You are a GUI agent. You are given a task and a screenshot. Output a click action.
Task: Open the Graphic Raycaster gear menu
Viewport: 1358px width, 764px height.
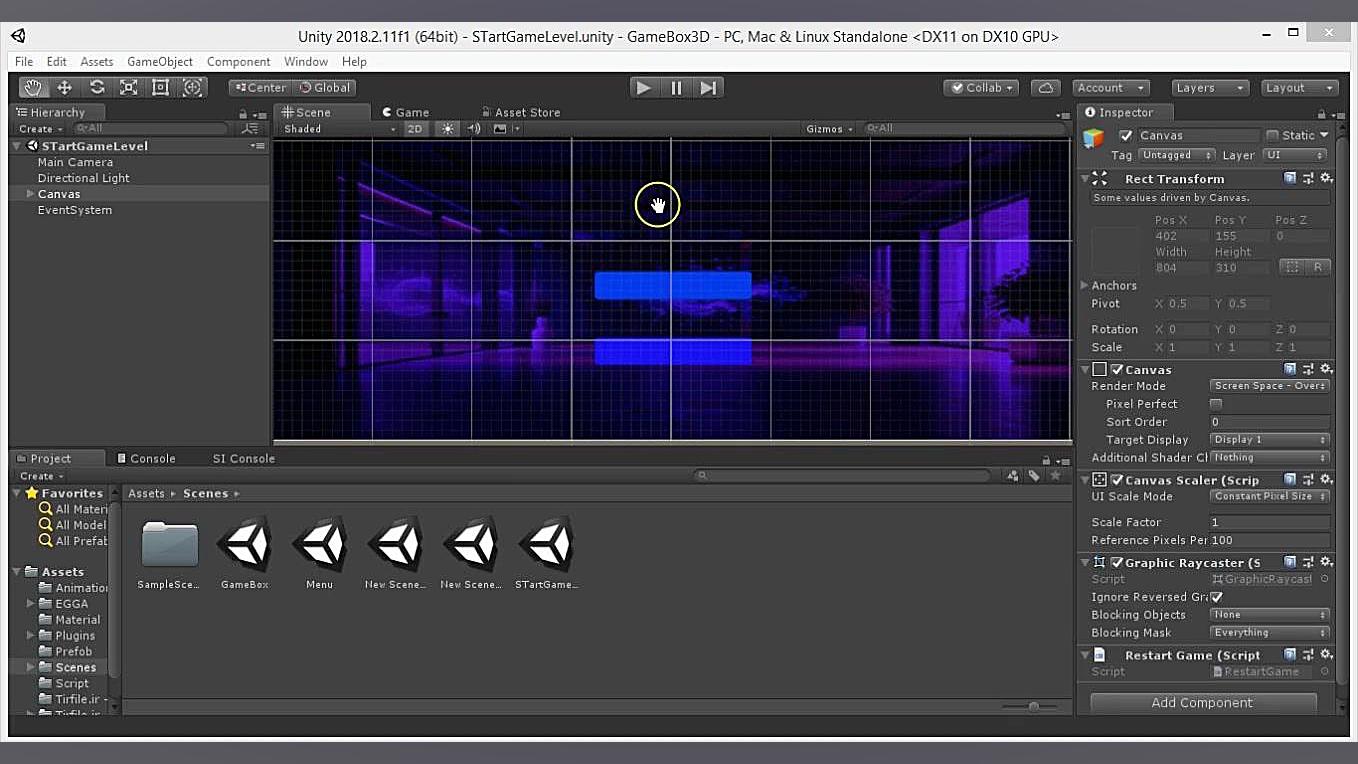[x=1326, y=562]
